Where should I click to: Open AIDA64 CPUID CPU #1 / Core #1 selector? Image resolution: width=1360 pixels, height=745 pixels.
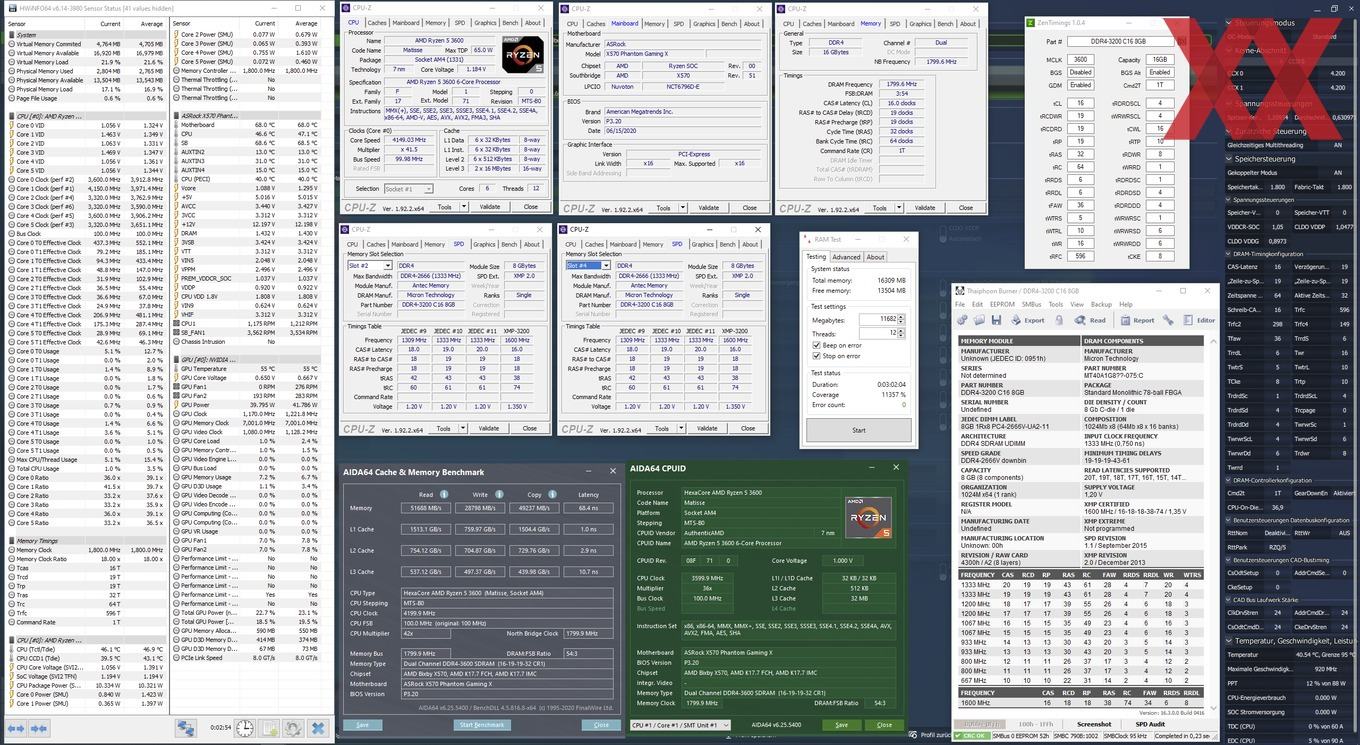pos(680,725)
